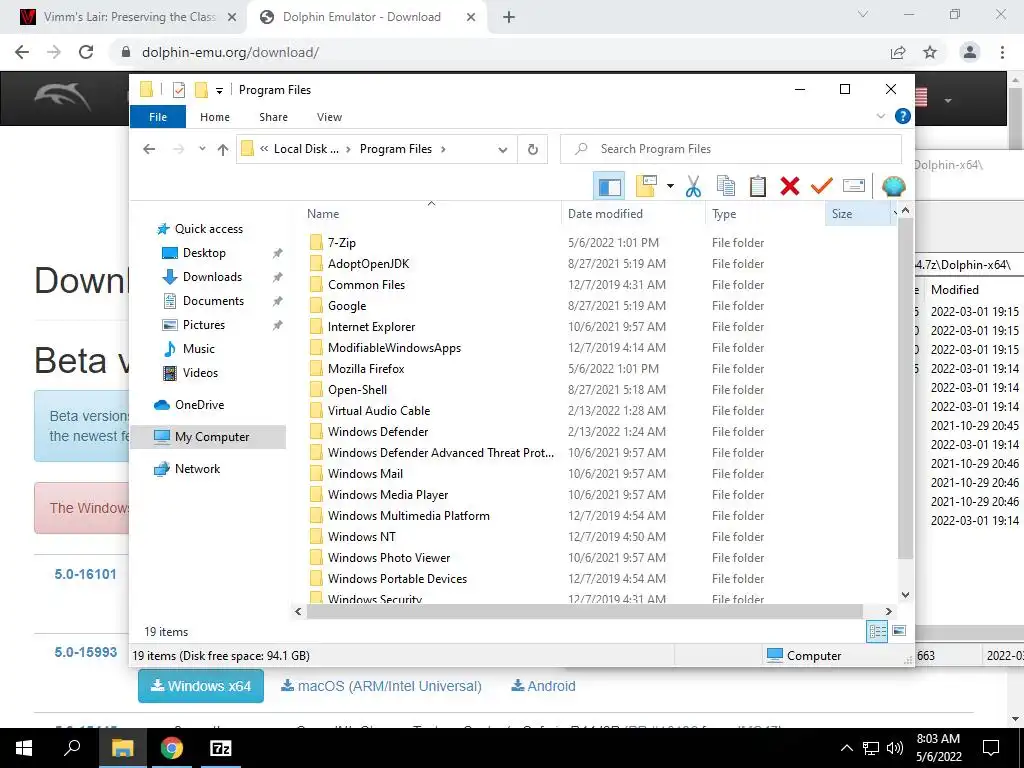The height and width of the screenshot is (768, 1024).
Task: Open the Home ribbon tab
Action: coord(215,117)
